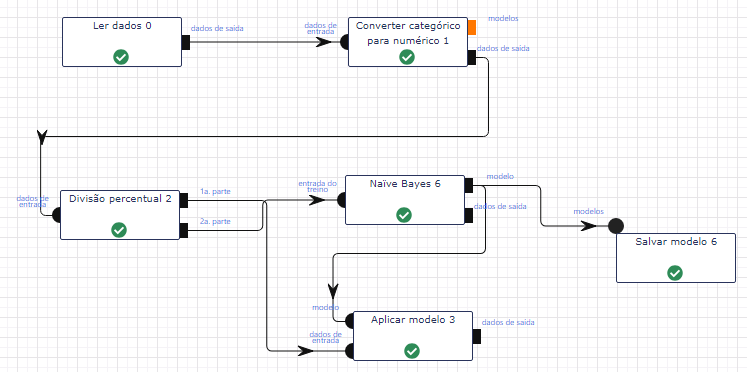Click 'dados de entrada' label left of Divisão percentual

(32, 201)
